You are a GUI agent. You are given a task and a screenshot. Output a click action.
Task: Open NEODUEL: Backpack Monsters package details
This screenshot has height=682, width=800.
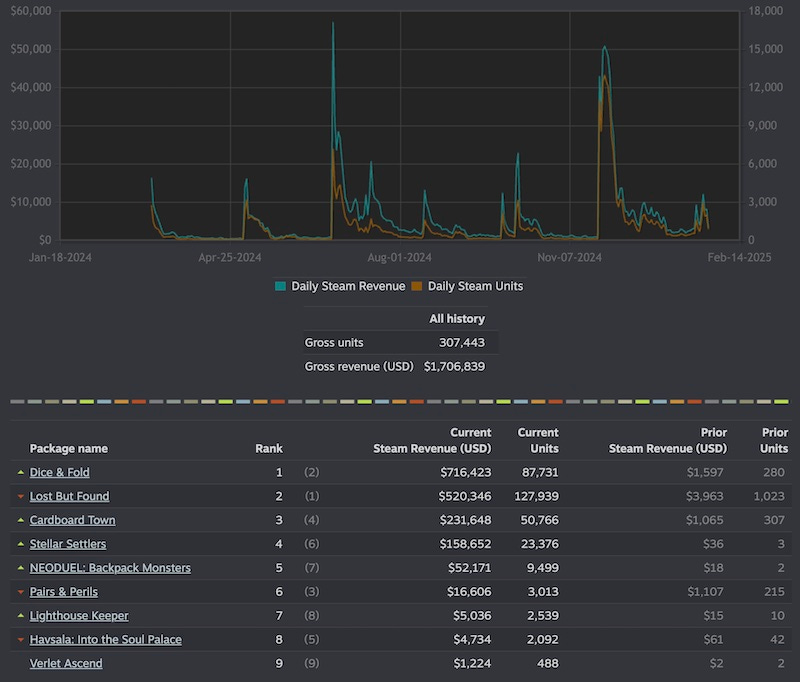pos(110,568)
